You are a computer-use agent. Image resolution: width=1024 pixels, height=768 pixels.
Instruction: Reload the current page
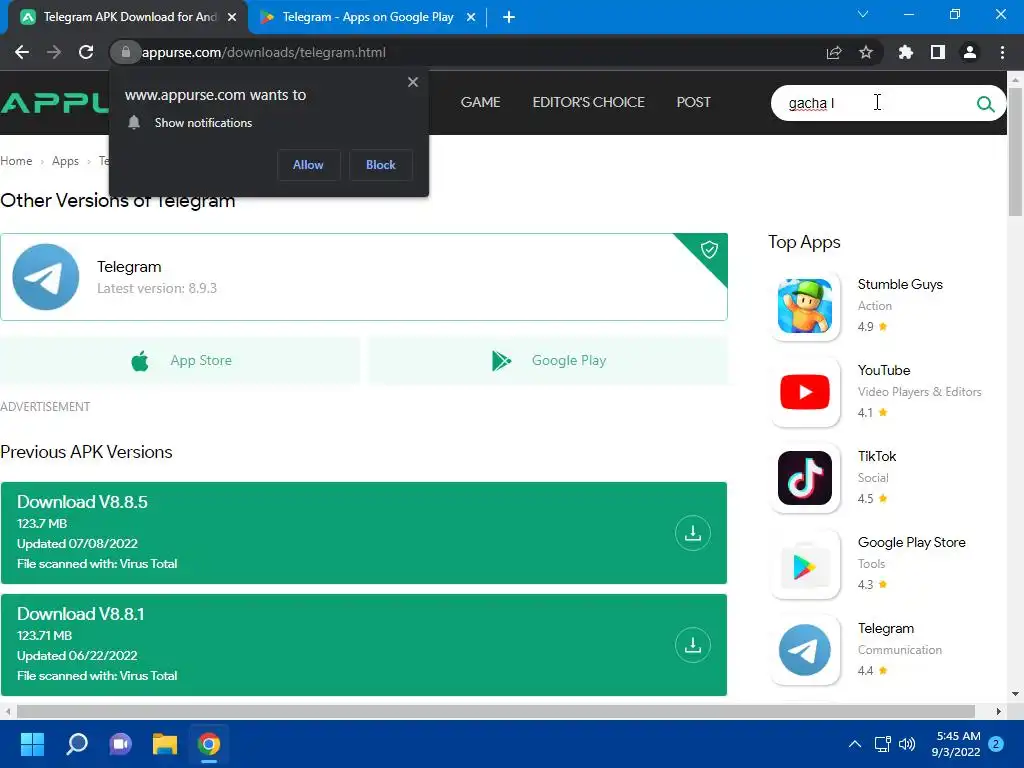[86, 52]
